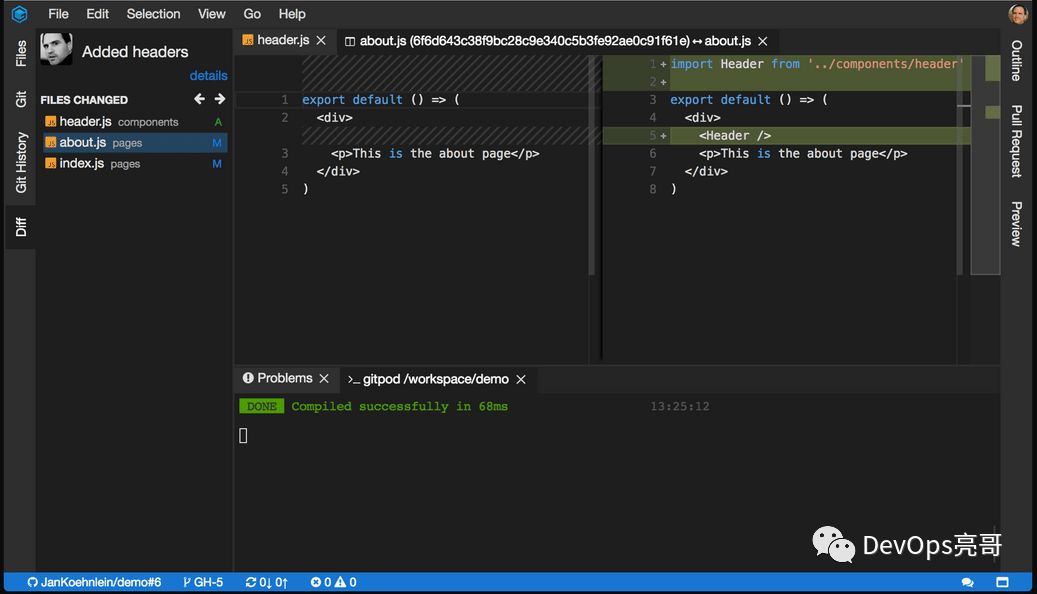Click user avatar in top right corner
This screenshot has height=594, width=1037.
tap(1018, 14)
